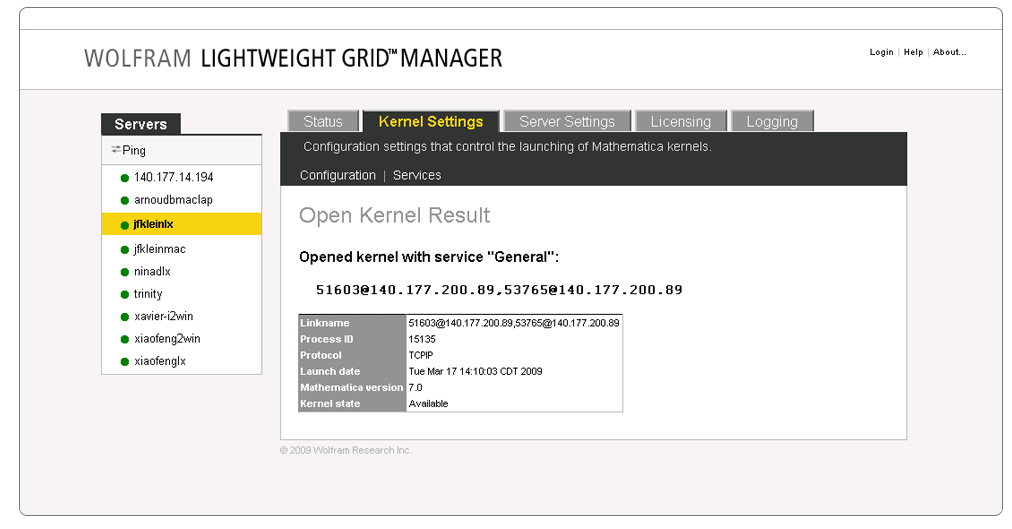Screen dimensions: 1012x529
Task: Click the Configuration settings description line
Action: pyautogui.click(x=507, y=147)
